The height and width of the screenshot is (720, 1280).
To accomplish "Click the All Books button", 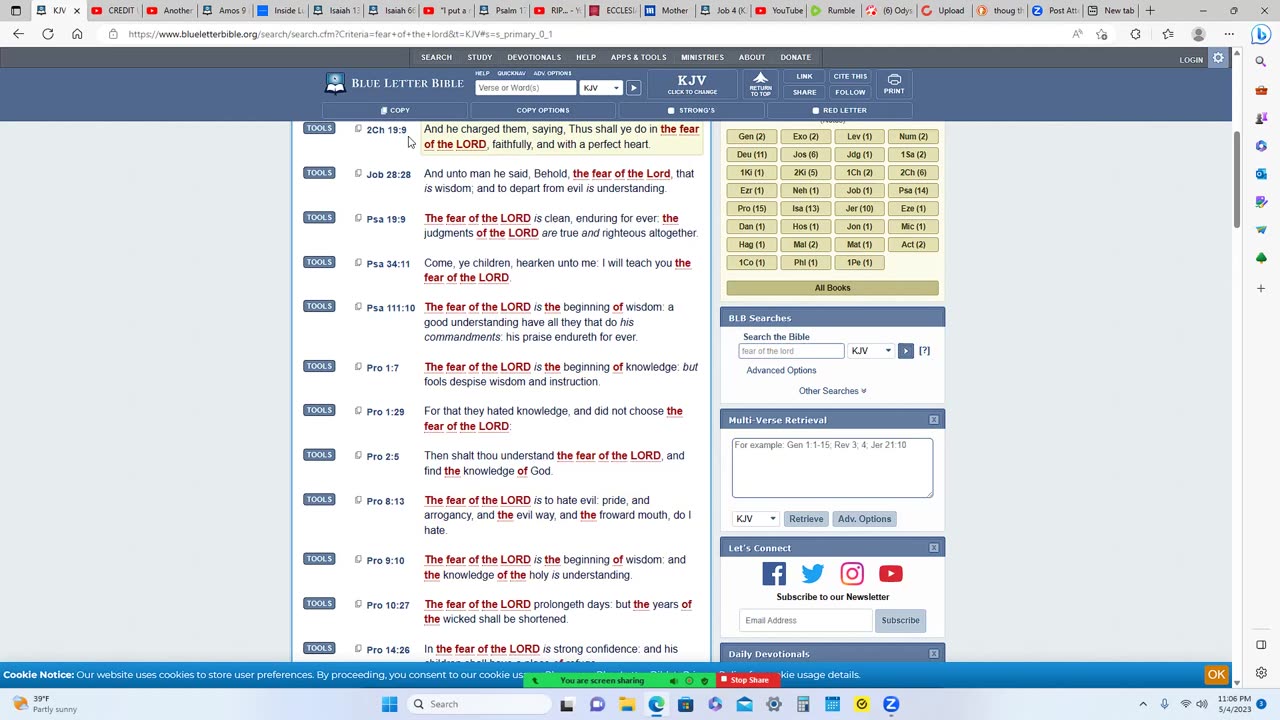I will pyautogui.click(x=832, y=288).
